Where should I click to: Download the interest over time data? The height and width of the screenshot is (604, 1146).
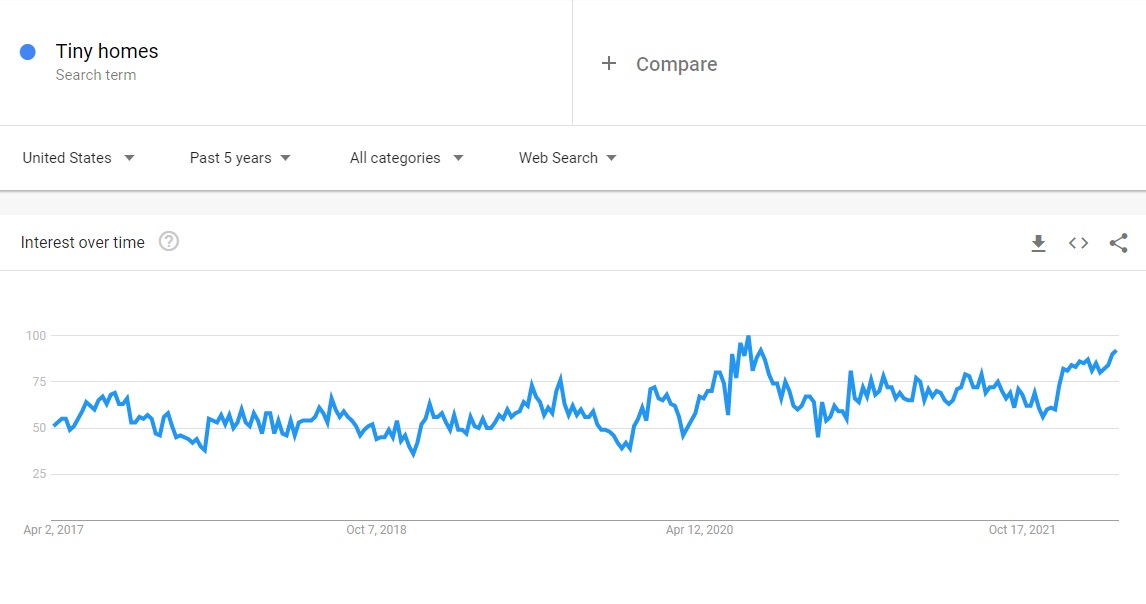pyautogui.click(x=1038, y=243)
